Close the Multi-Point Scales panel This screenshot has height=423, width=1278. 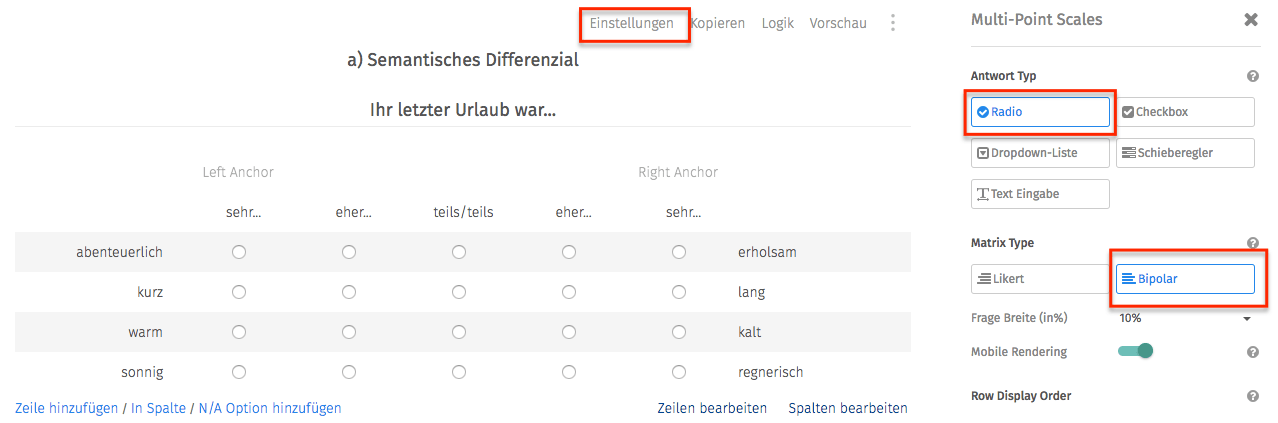[1251, 20]
